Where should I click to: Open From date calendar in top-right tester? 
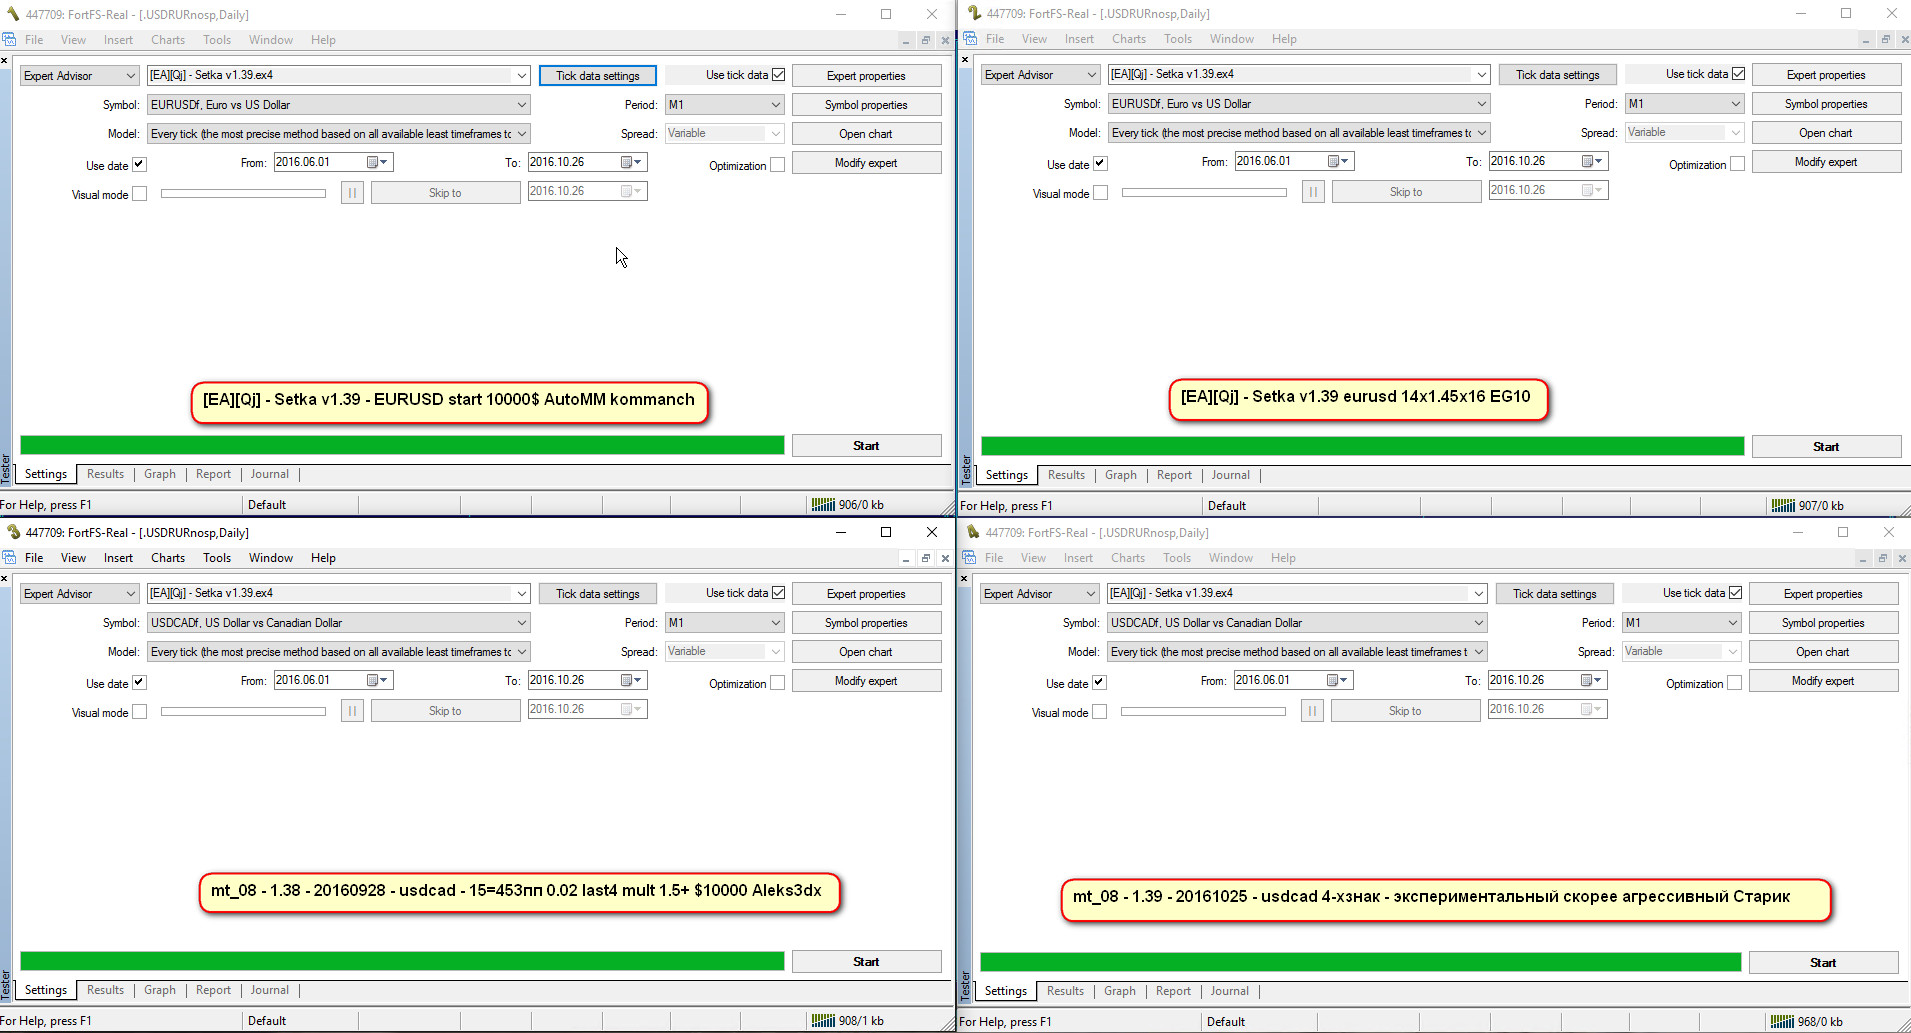(1338, 161)
